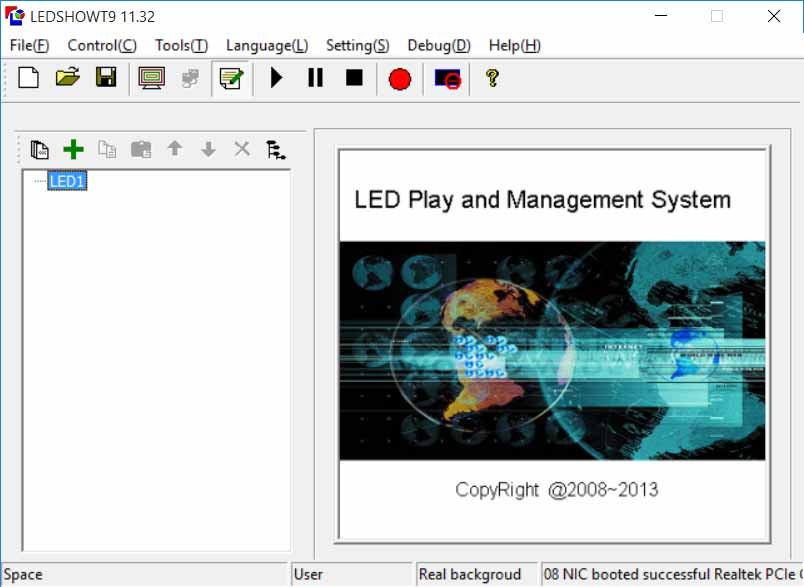Image resolution: width=804 pixels, height=587 pixels.
Task: Open the Setting menu
Action: 357,45
